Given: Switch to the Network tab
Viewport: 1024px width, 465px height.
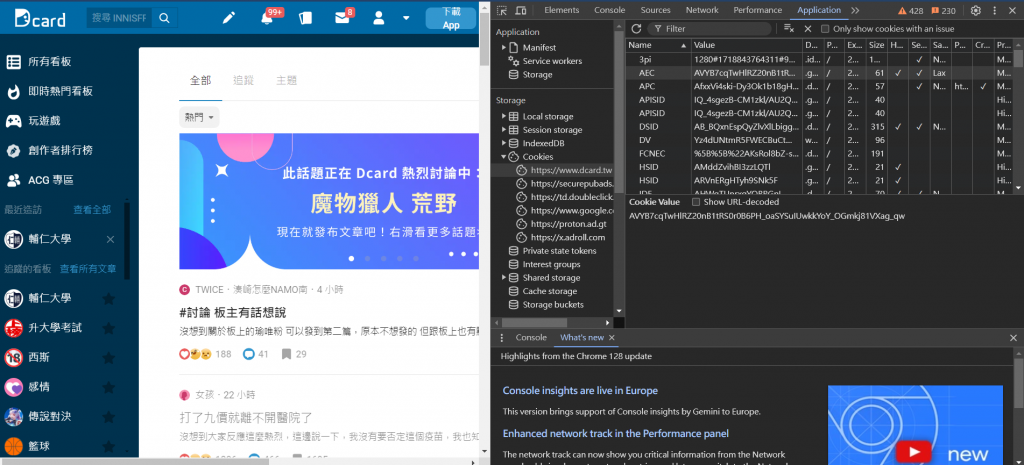Looking at the screenshot, I should tap(702, 10).
